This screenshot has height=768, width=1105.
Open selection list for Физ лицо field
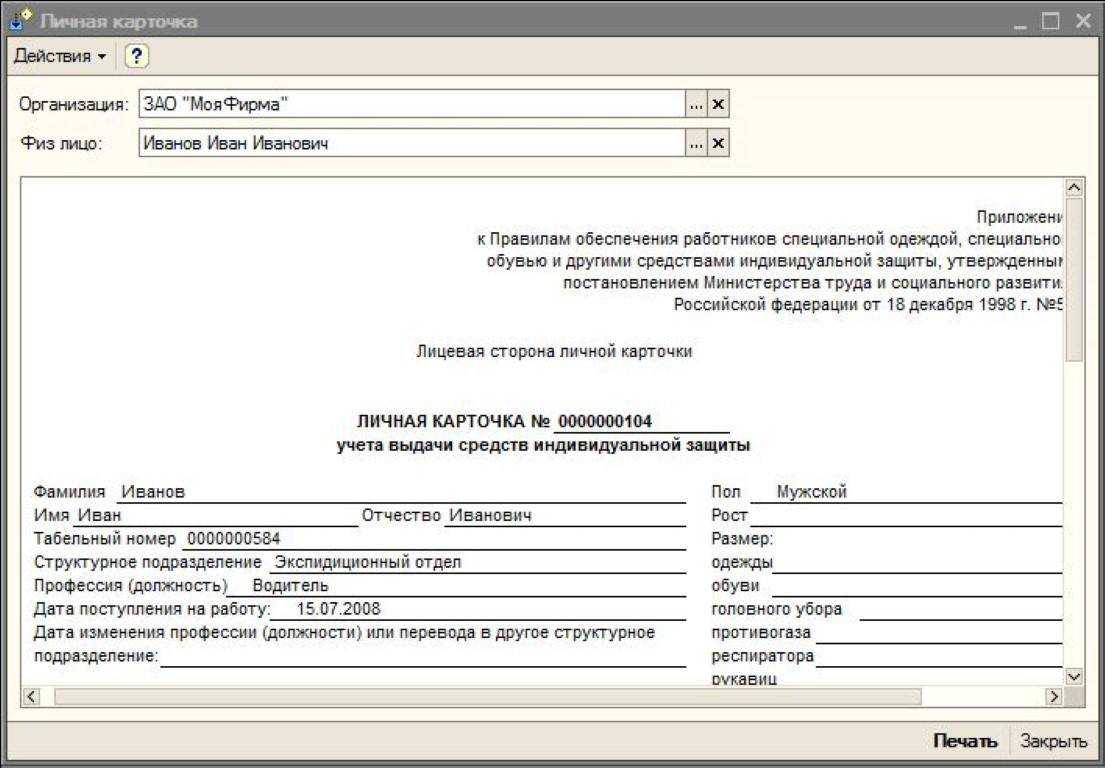[697, 143]
